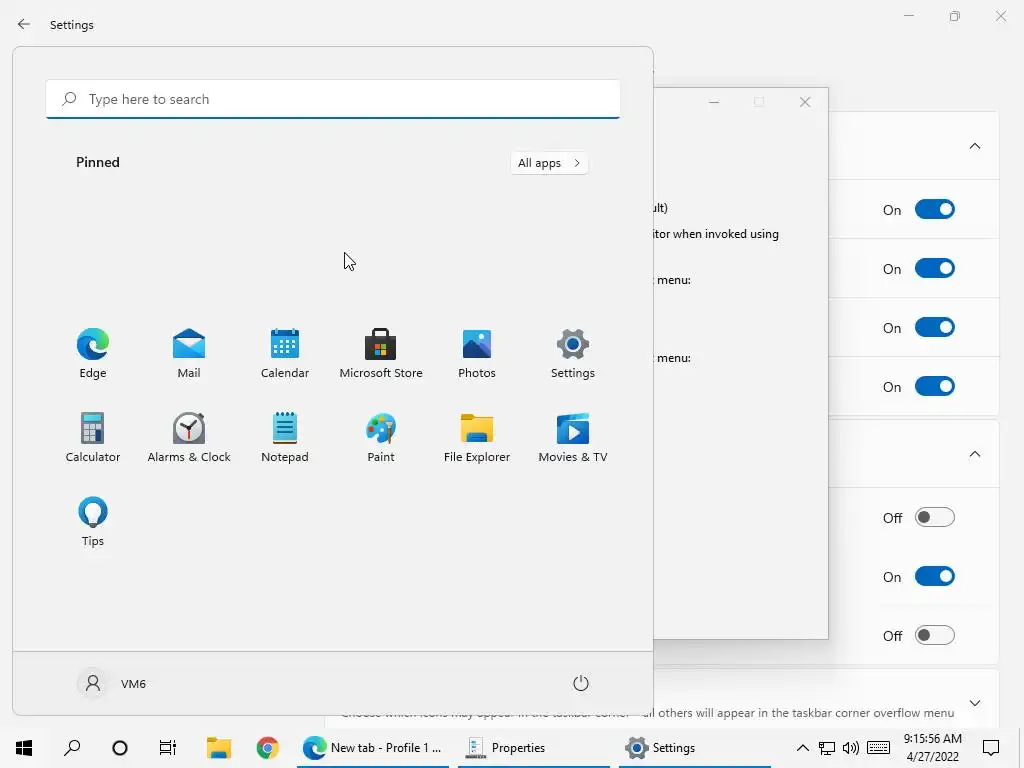Turn off the first On toggle in Settings
Viewport: 1024px width, 768px height.
coord(935,210)
